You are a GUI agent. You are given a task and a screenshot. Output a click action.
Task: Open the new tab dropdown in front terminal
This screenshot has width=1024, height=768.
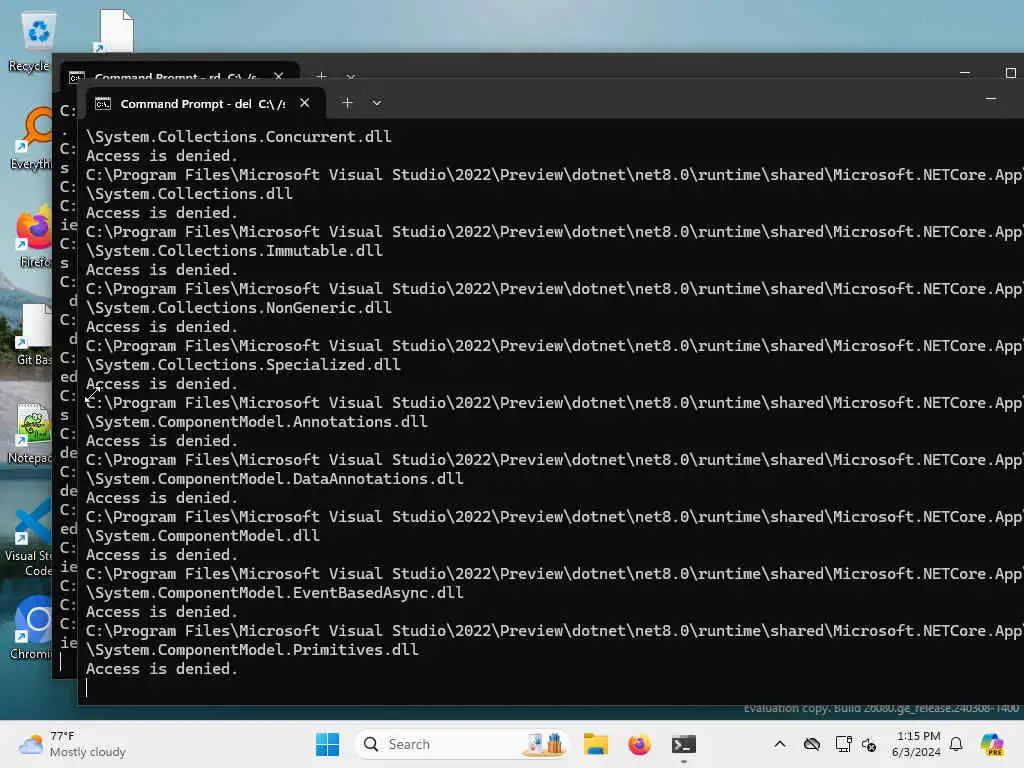pyautogui.click(x=377, y=103)
